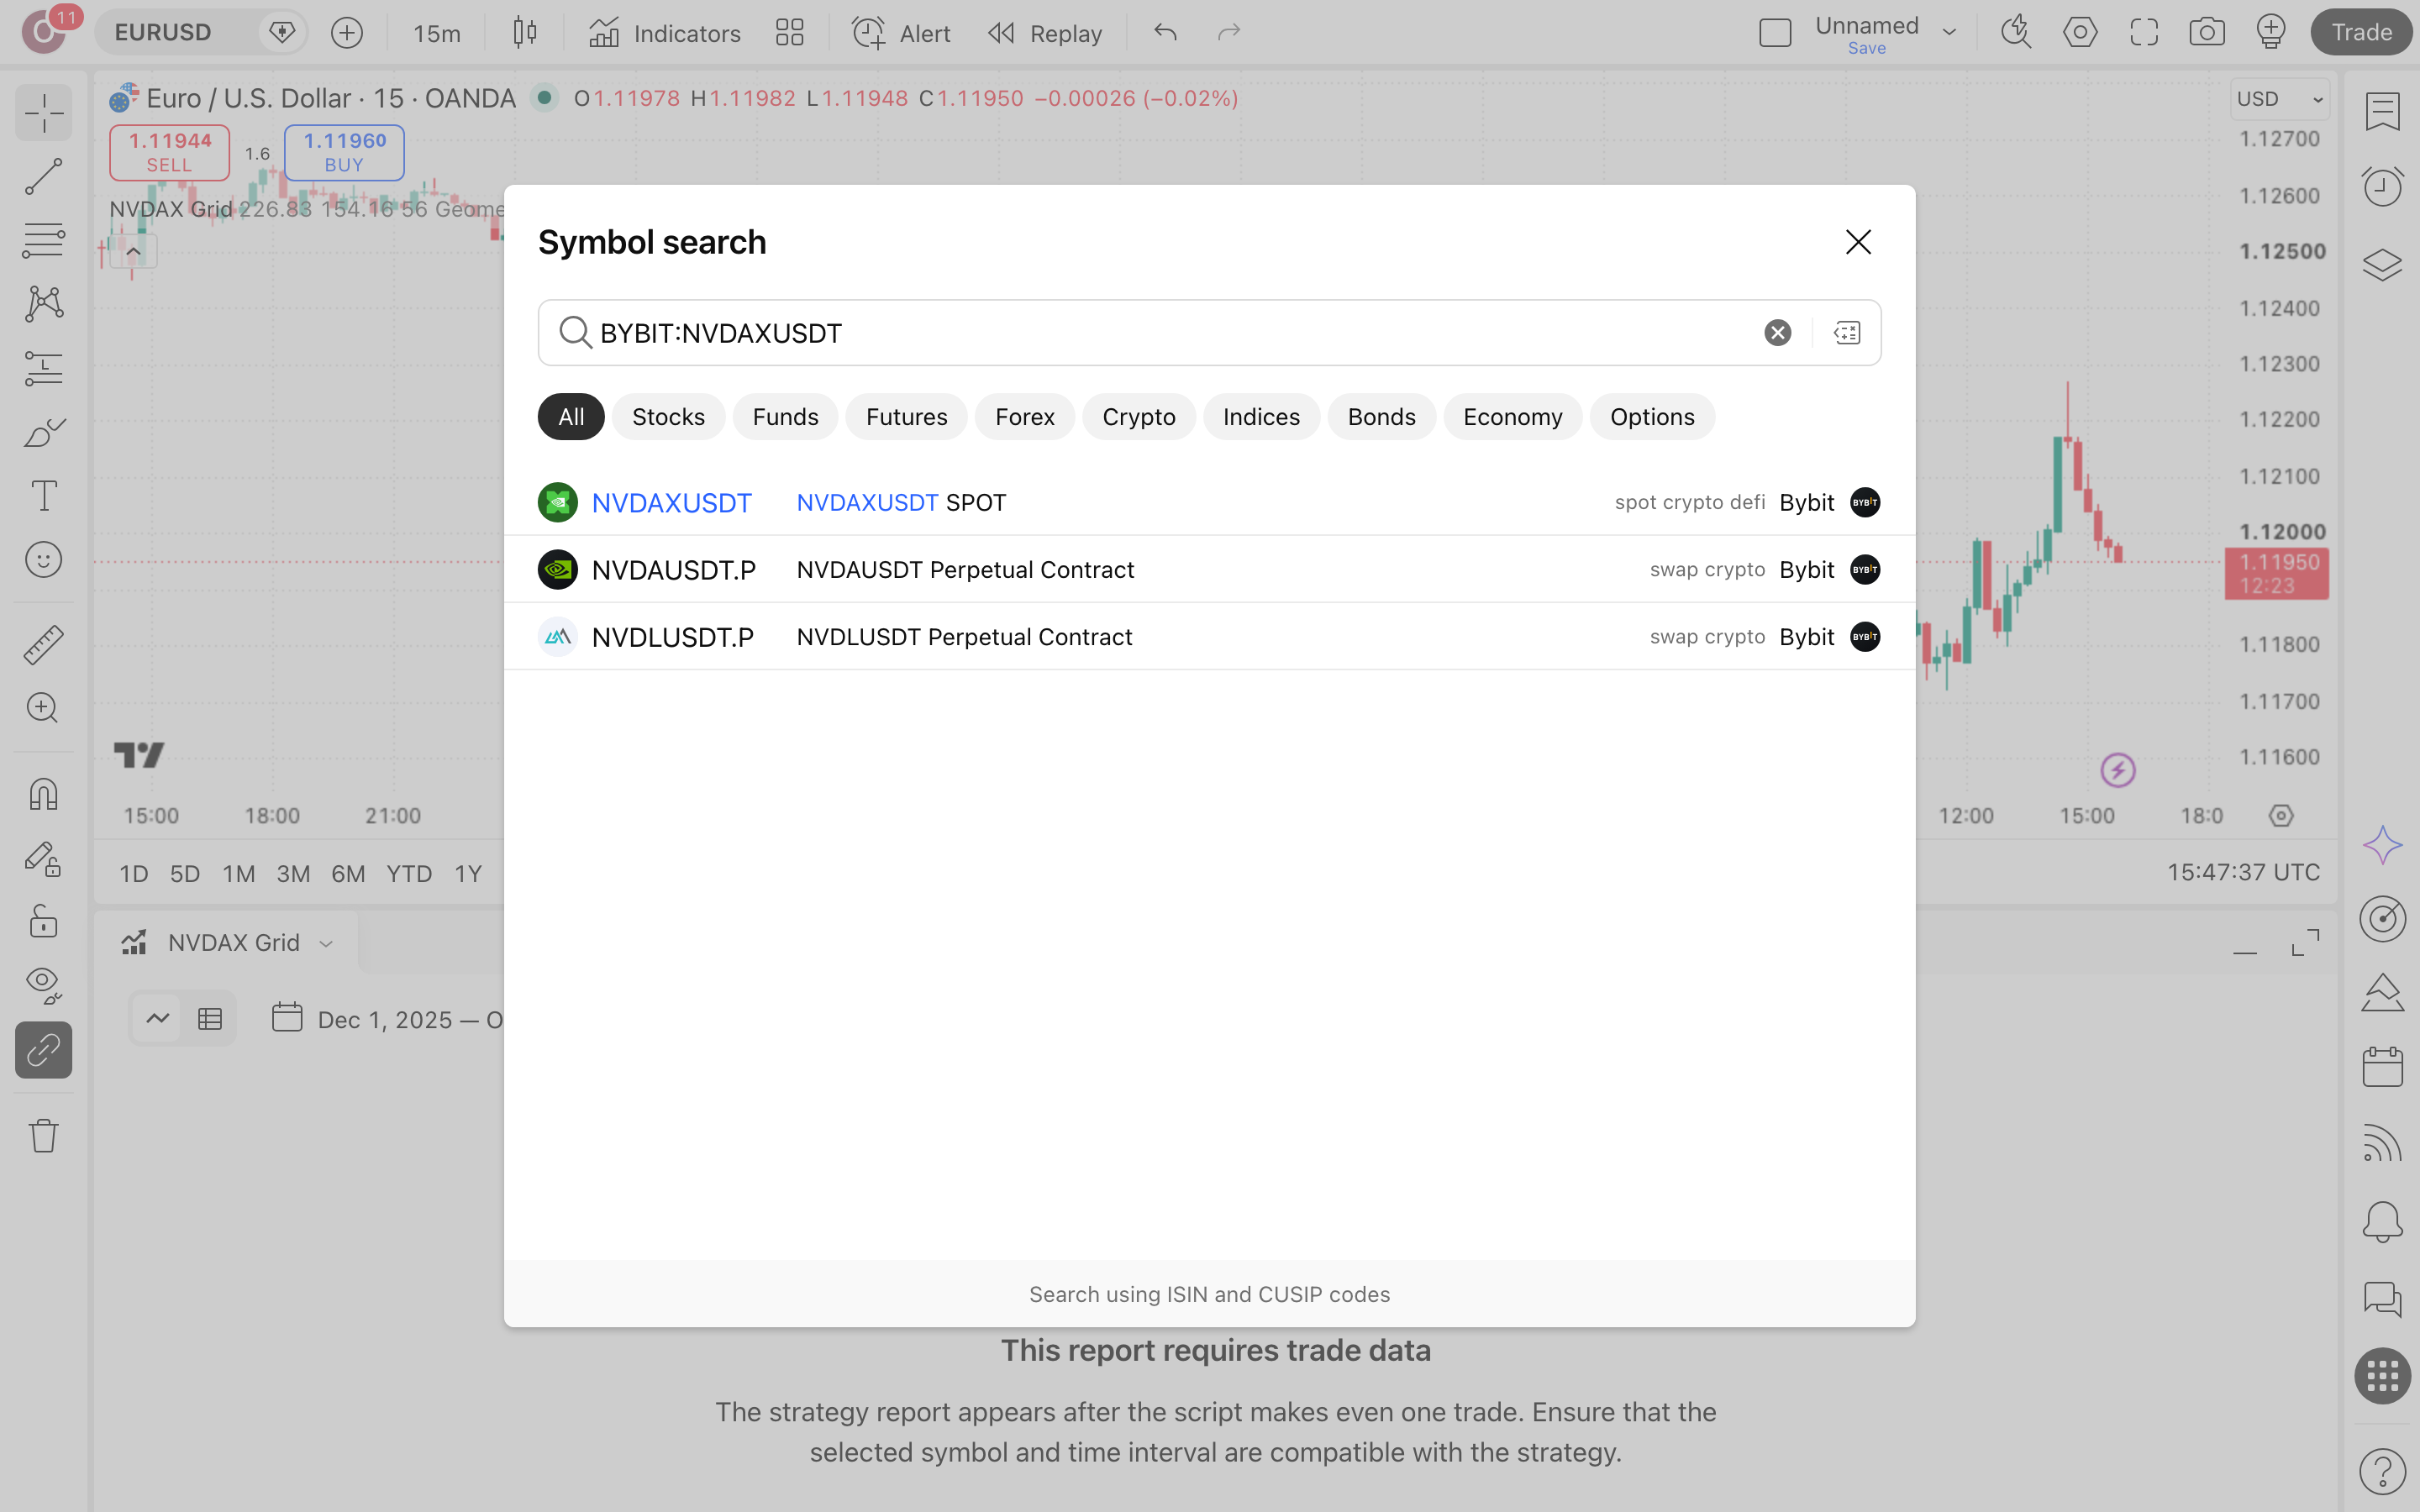This screenshot has width=2420, height=1512.
Task: Choose NVDAUSDT.P Perpetual Contract result
Action: point(1209,570)
